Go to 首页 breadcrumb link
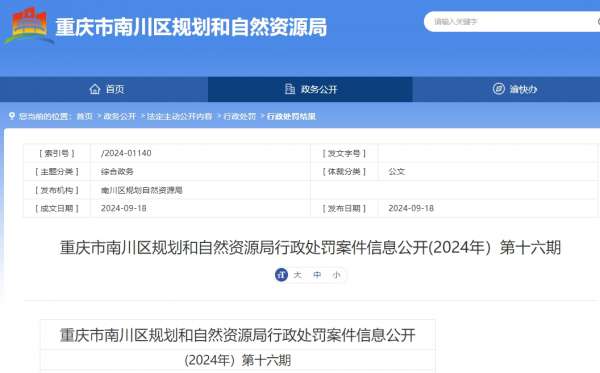 85,116
